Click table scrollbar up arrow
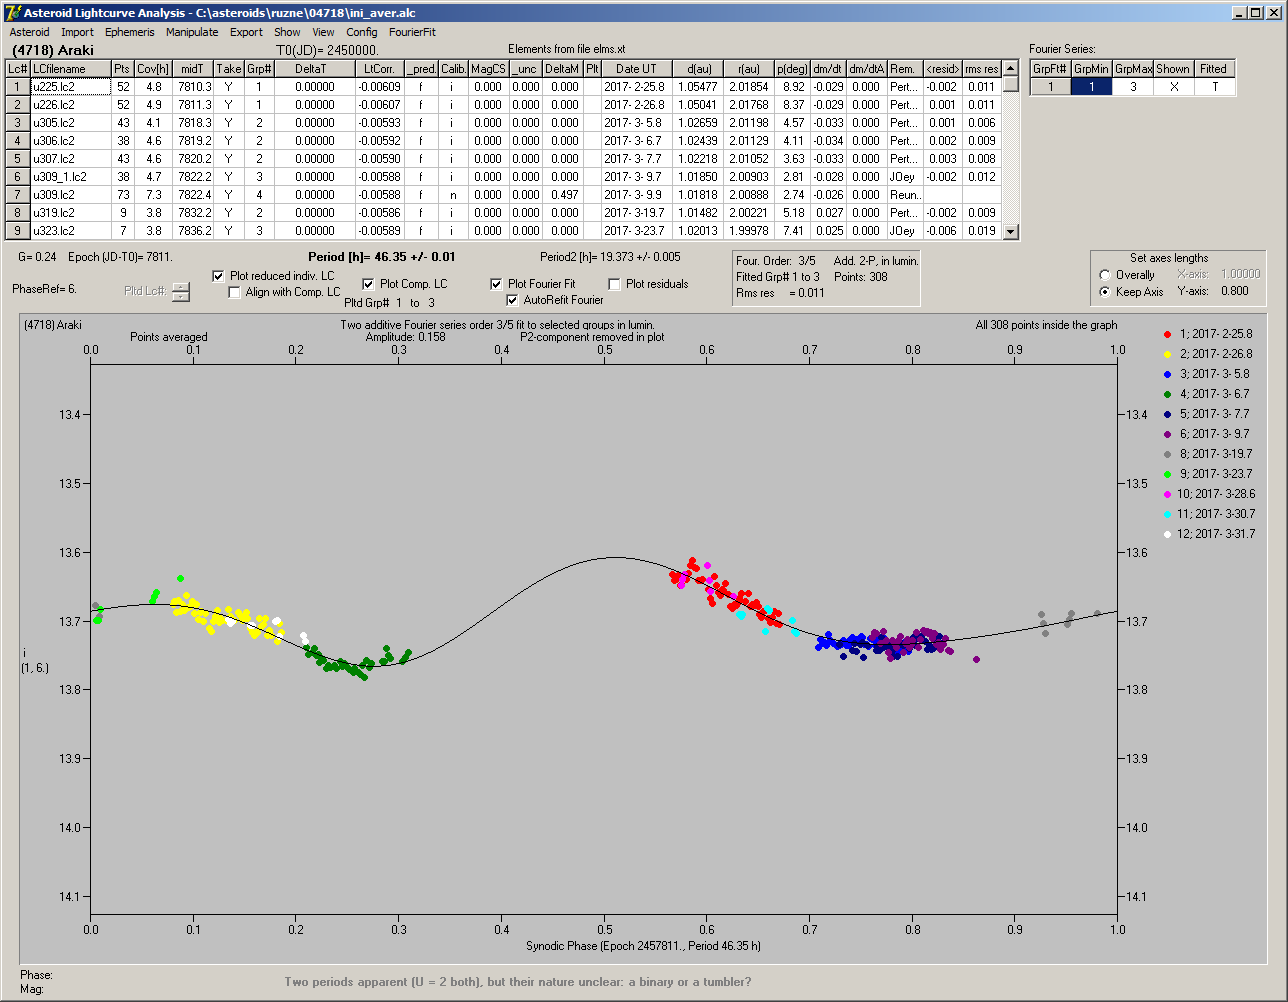The width and height of the screenshot is (1288, 1002). [1011, 68]
